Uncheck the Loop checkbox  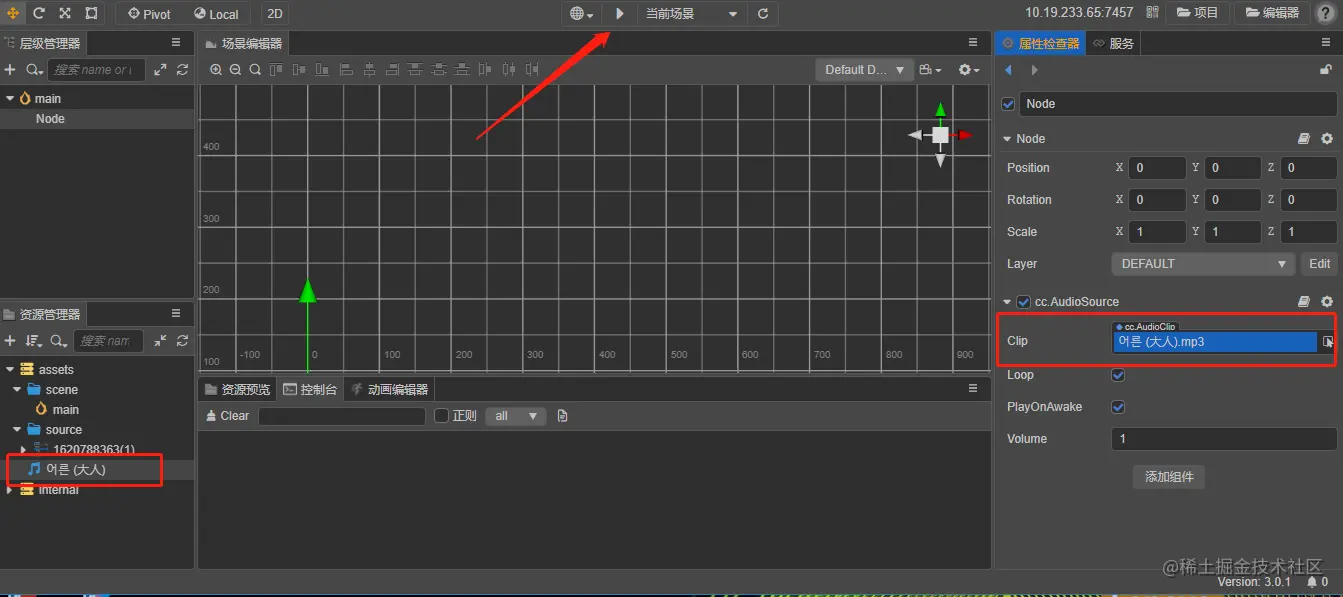[1118, 375]
